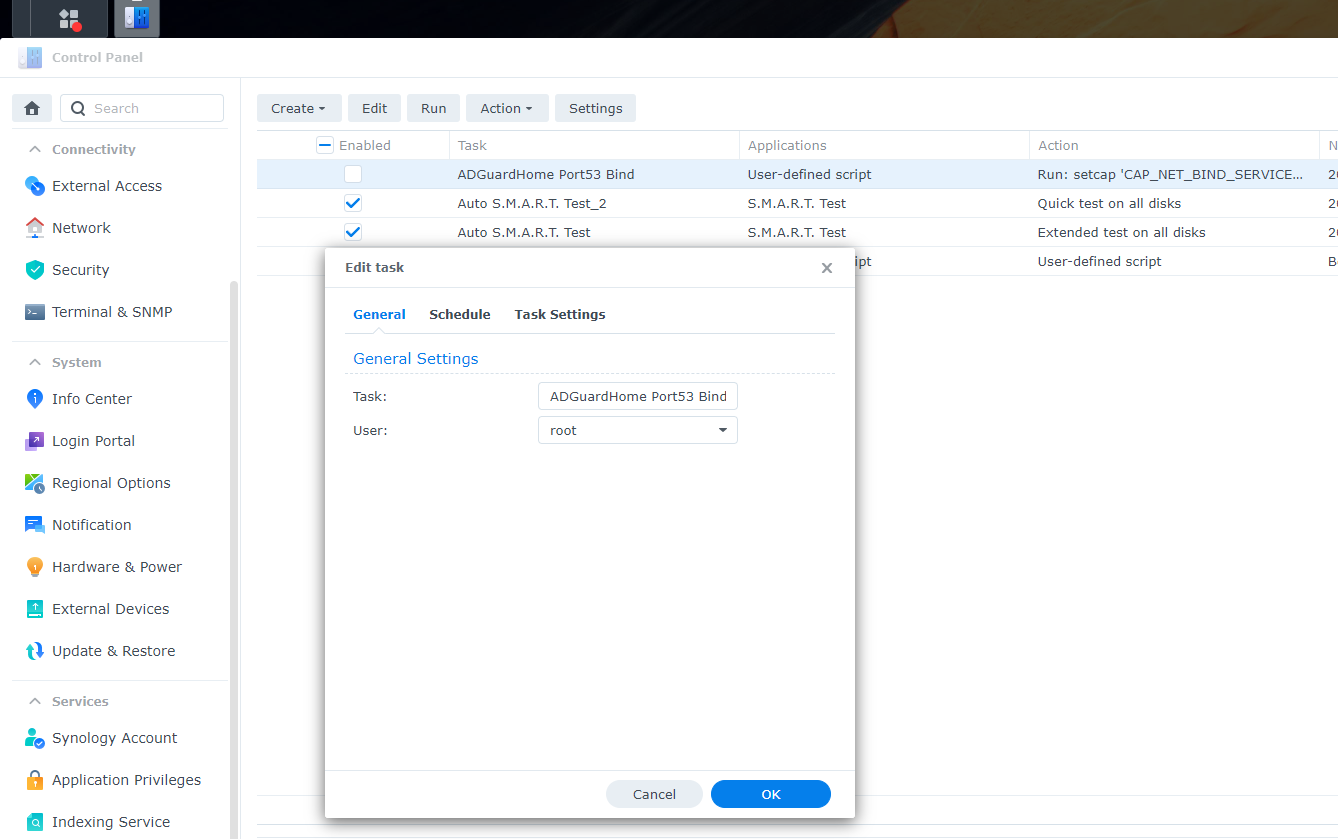
Task: Click the Task name input field
Action: tap(638, 396)
